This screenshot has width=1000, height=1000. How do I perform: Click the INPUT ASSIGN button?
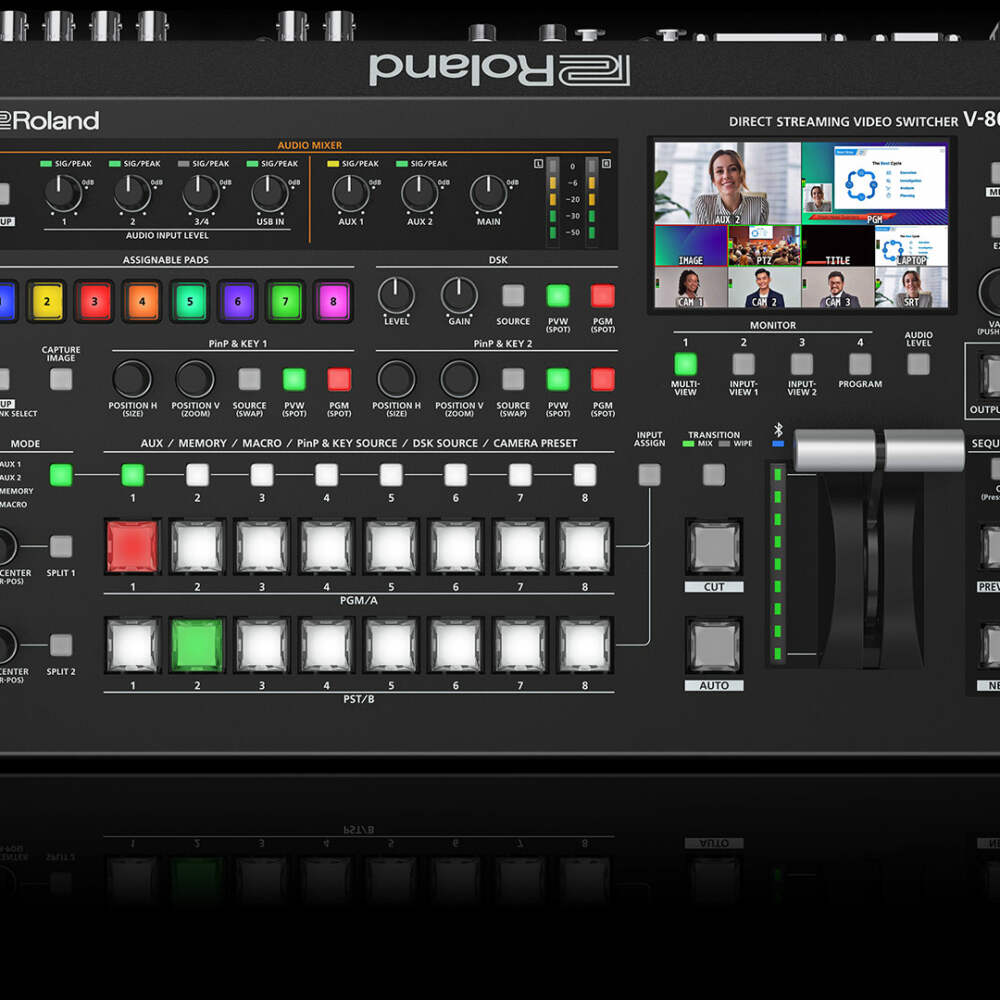coord(649,475)
